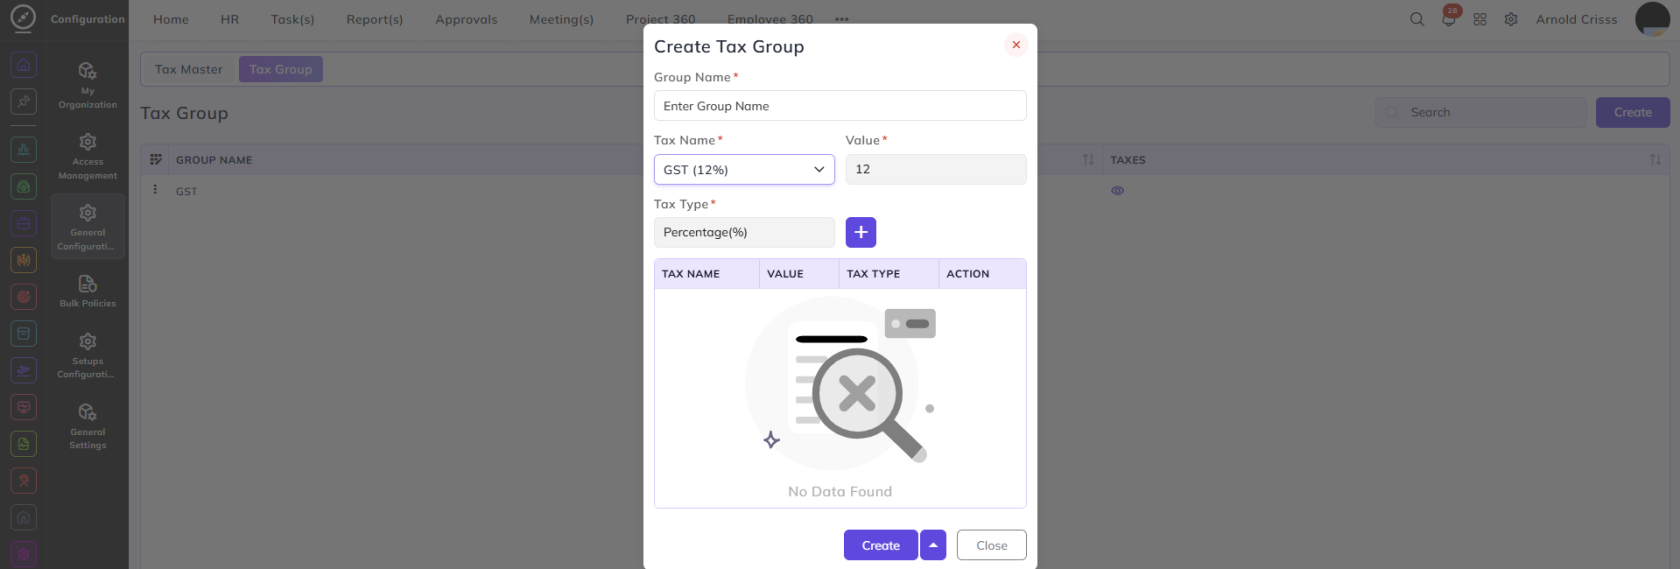This screenshot has width=1680, height=569.
Task: Open notifications bell icon
Action: 1449,19
